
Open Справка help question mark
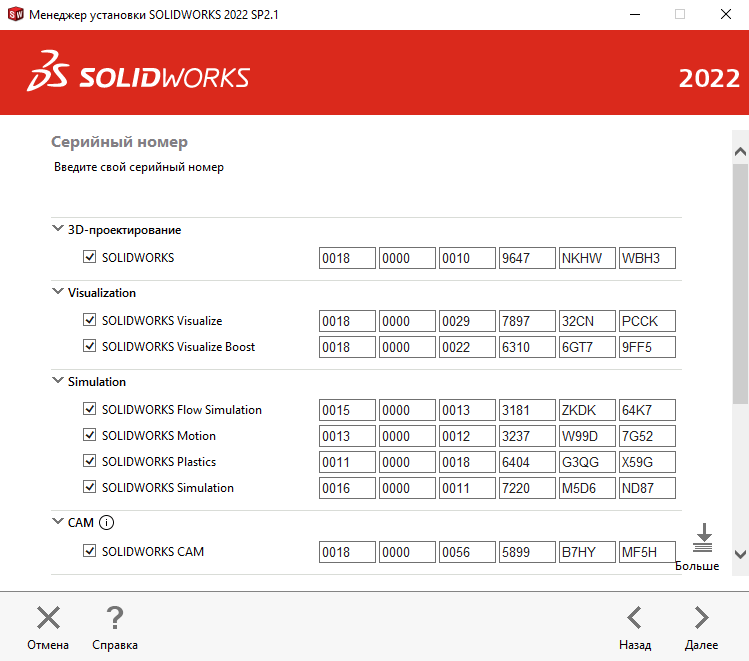(x=115, y=618)
